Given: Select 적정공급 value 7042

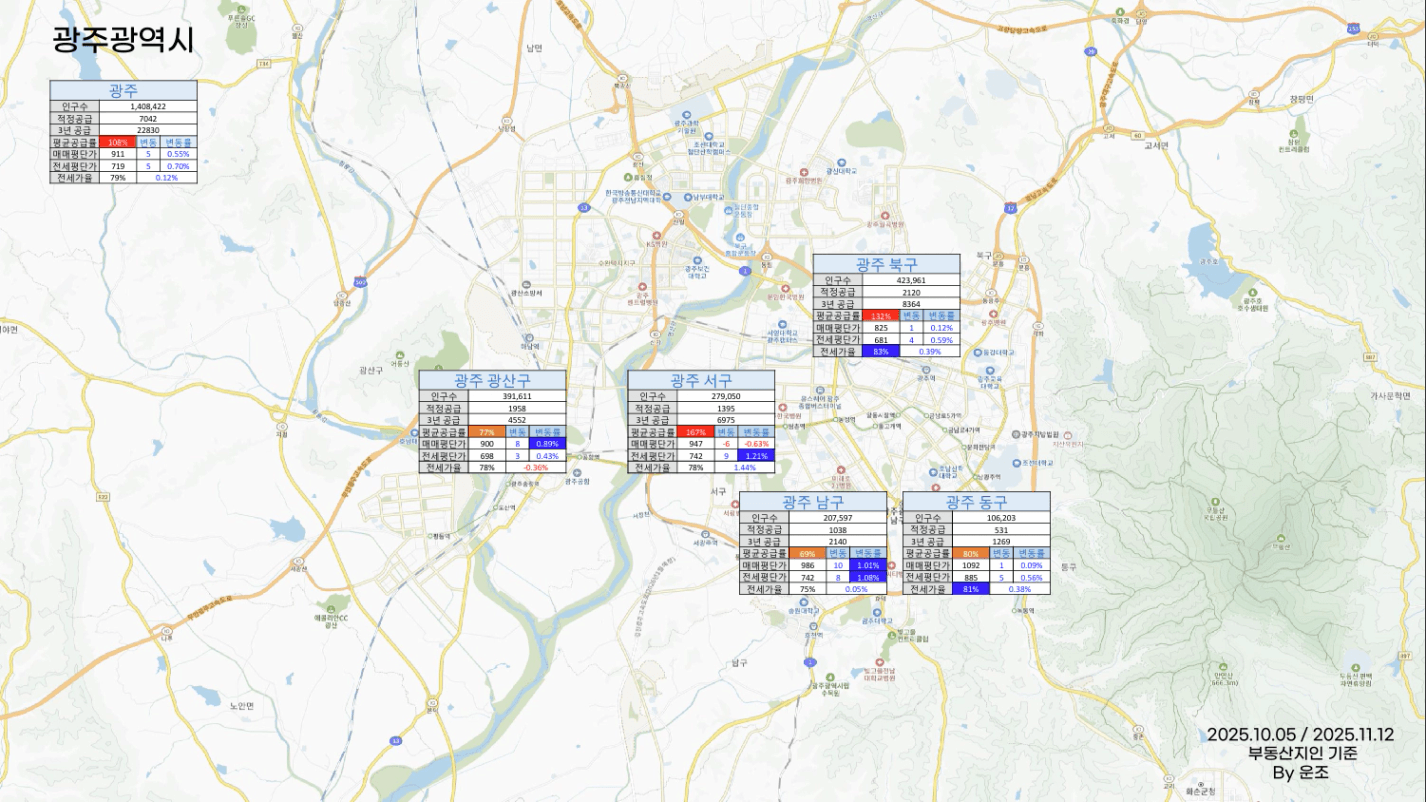Looking at the screenshot, I should coord(148,118).
